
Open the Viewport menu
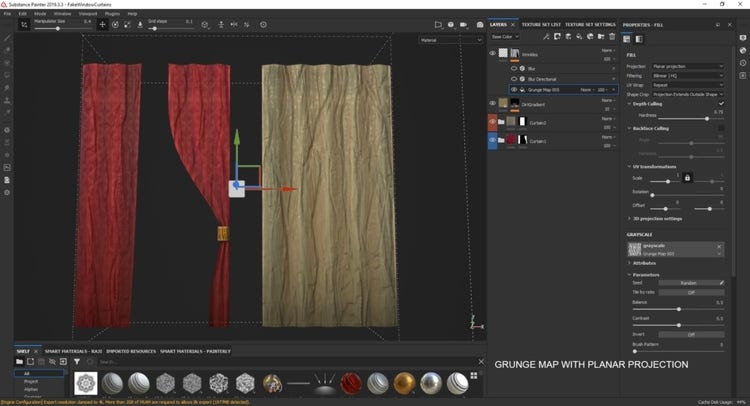pyautogui.click(x=88, y=13)
